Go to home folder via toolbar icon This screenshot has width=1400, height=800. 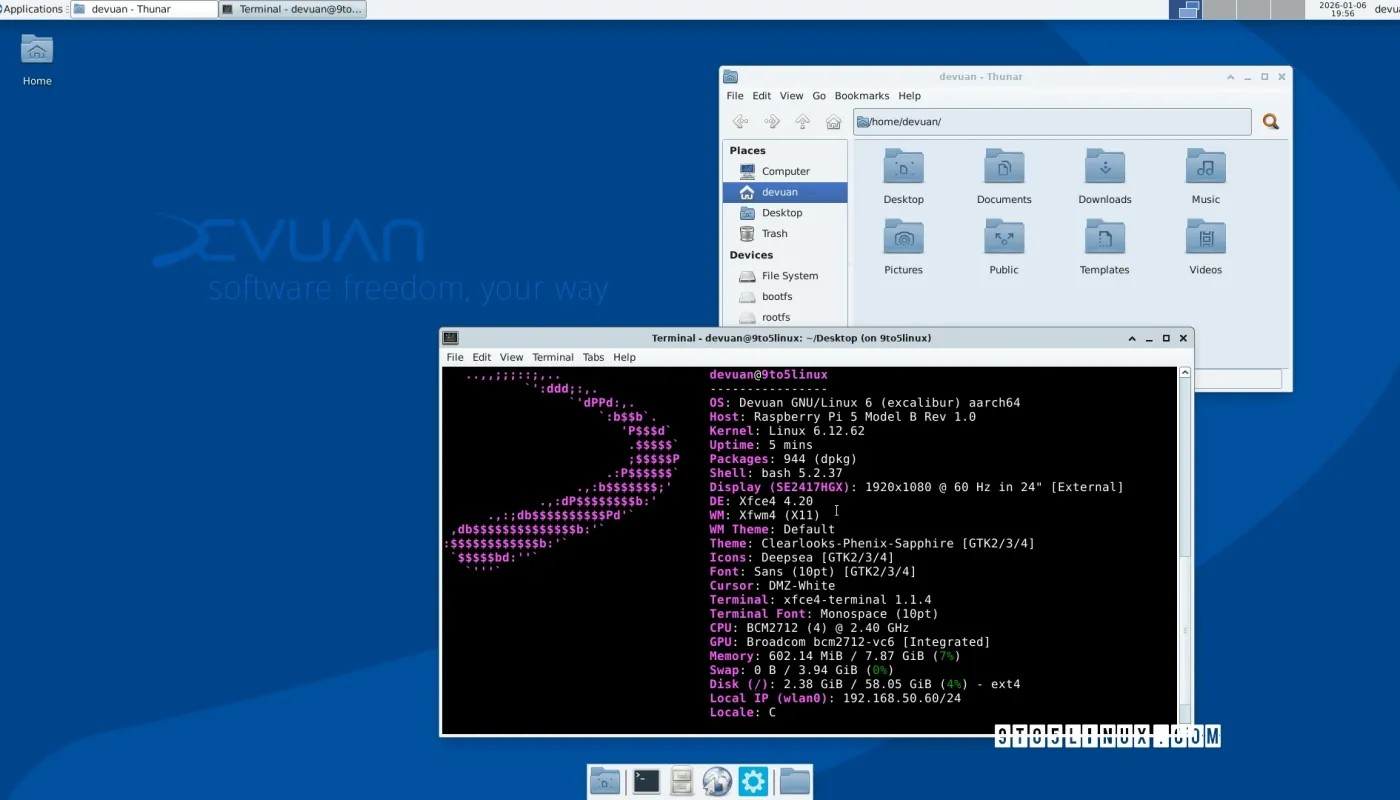tap(833, 122)
